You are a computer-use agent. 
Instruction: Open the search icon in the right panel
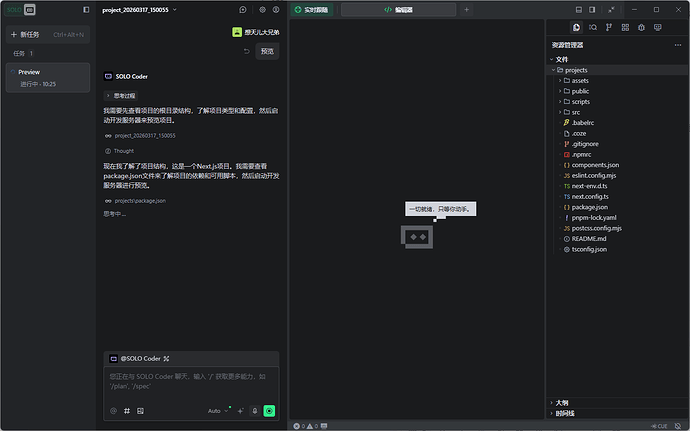(x=593, y=27)
